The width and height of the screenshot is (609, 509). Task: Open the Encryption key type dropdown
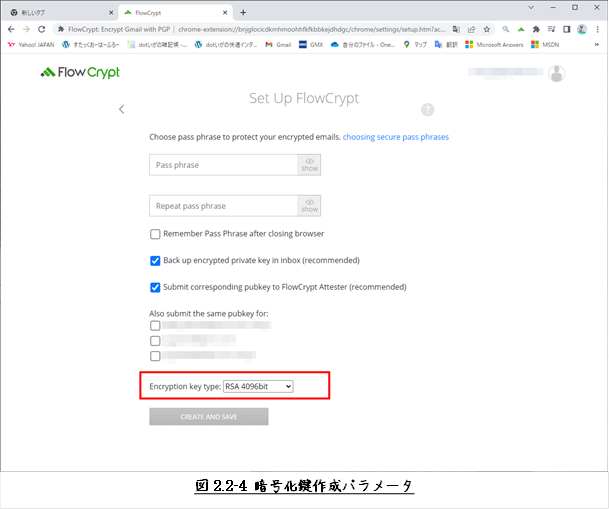tap(258, 387)
